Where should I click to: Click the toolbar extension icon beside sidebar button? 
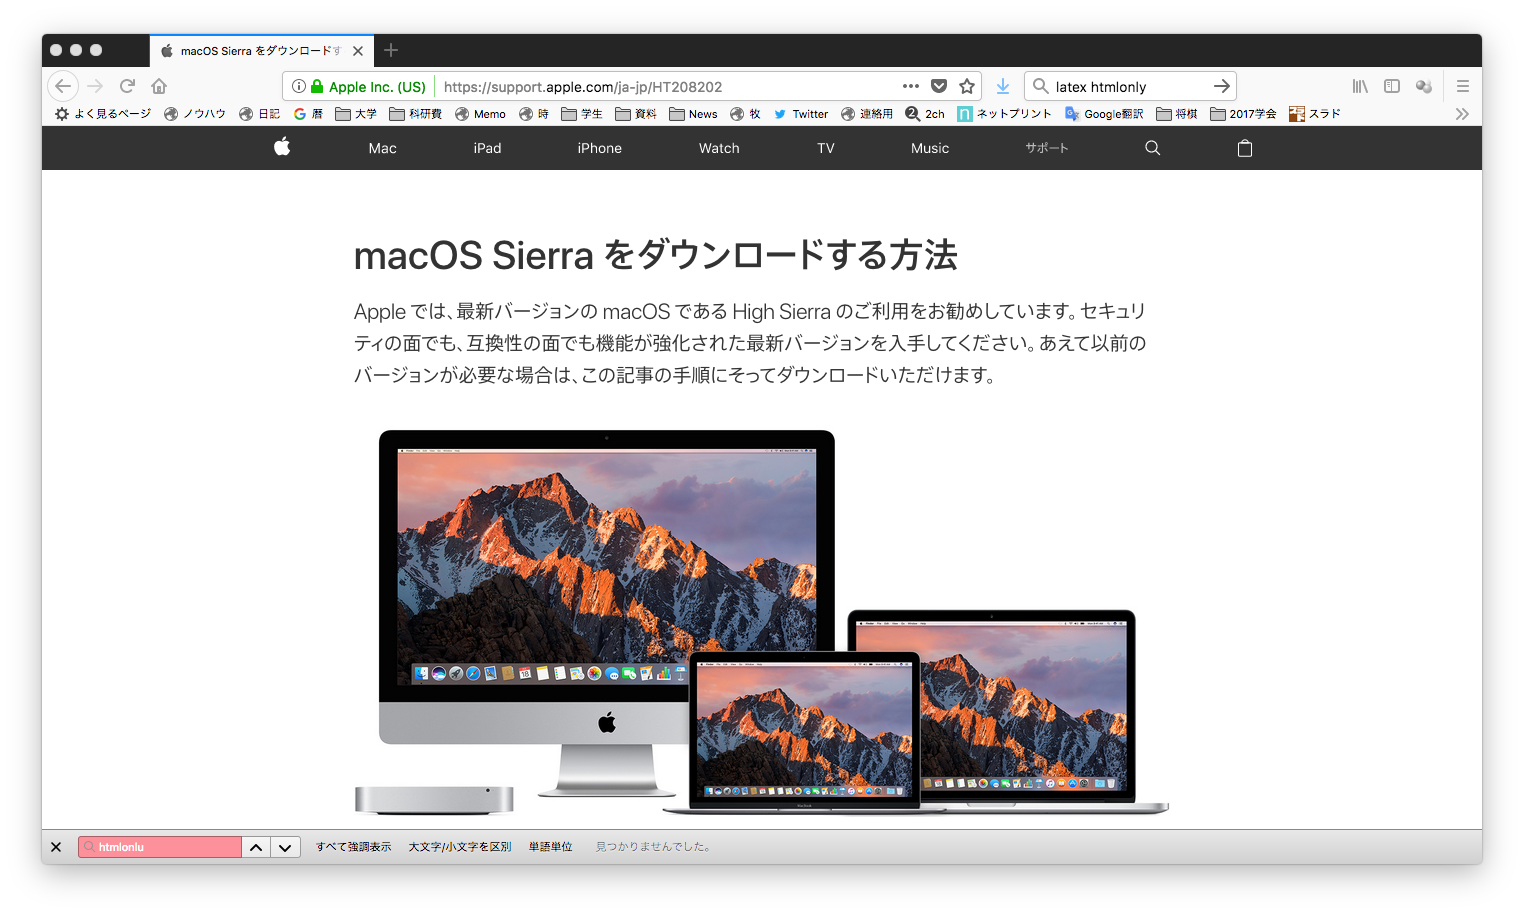click(x=1424, y=86)
